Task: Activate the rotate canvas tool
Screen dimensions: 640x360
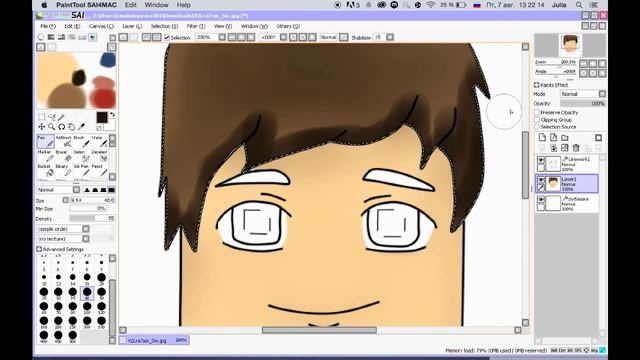Action: 62,127
